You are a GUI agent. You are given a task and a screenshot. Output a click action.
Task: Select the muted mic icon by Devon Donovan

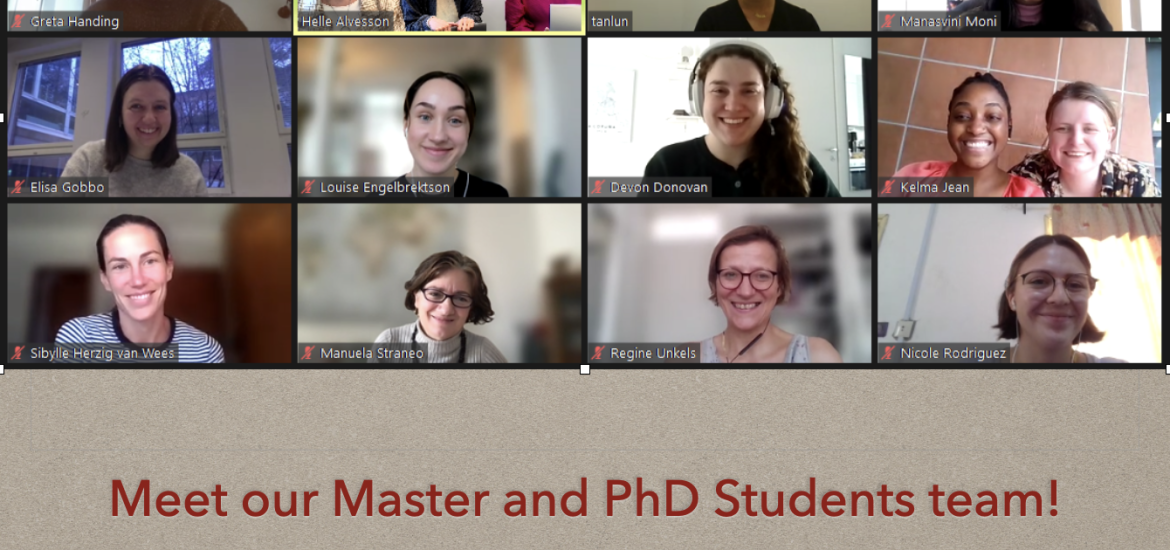pos(598,187)
